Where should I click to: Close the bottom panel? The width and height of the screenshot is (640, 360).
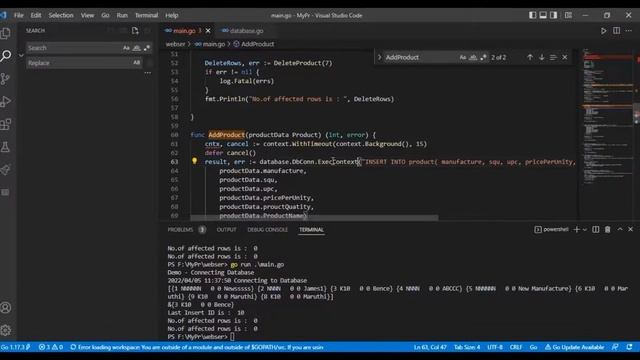click(631, 229)
